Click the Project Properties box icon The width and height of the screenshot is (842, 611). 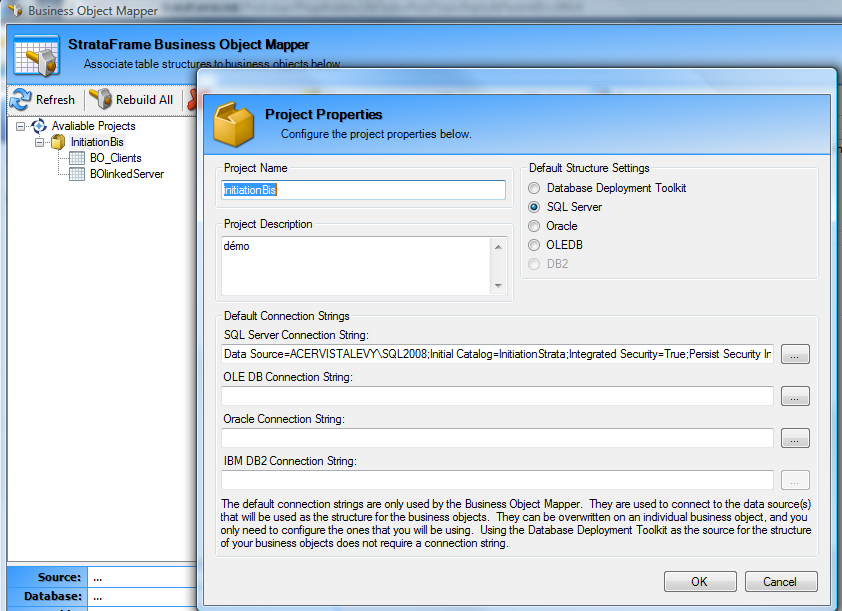click(x=234, y=123)
